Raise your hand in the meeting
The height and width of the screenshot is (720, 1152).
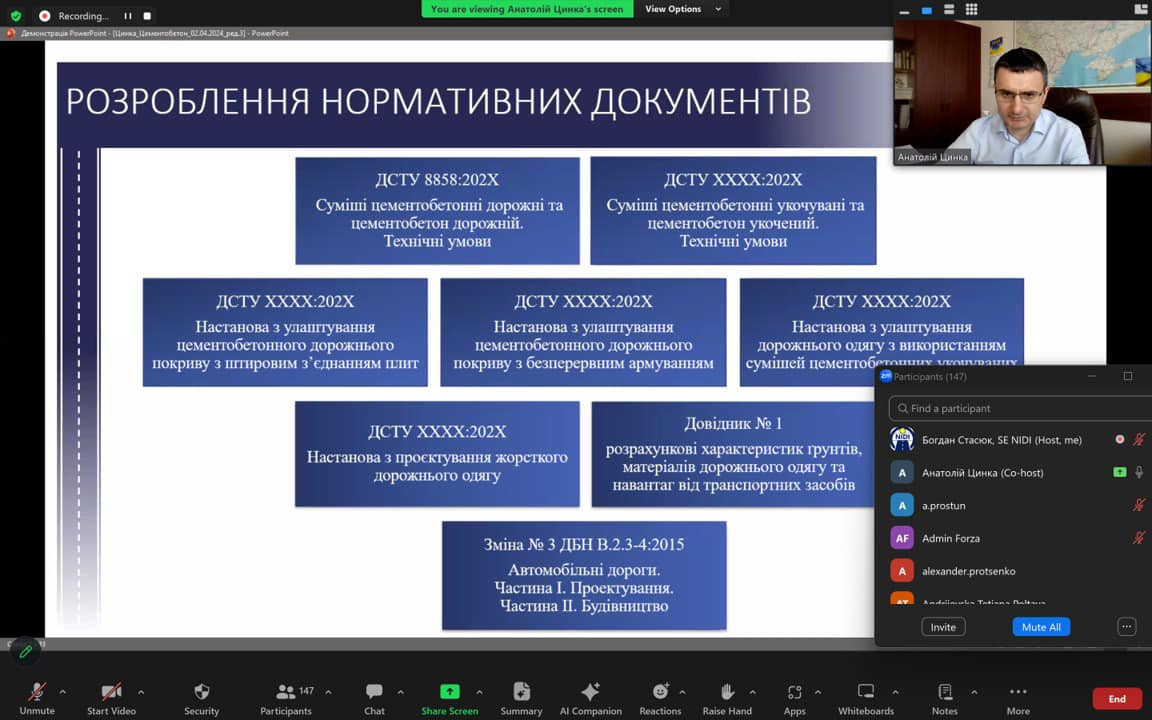pyautogui.click(x=727, y=697)
